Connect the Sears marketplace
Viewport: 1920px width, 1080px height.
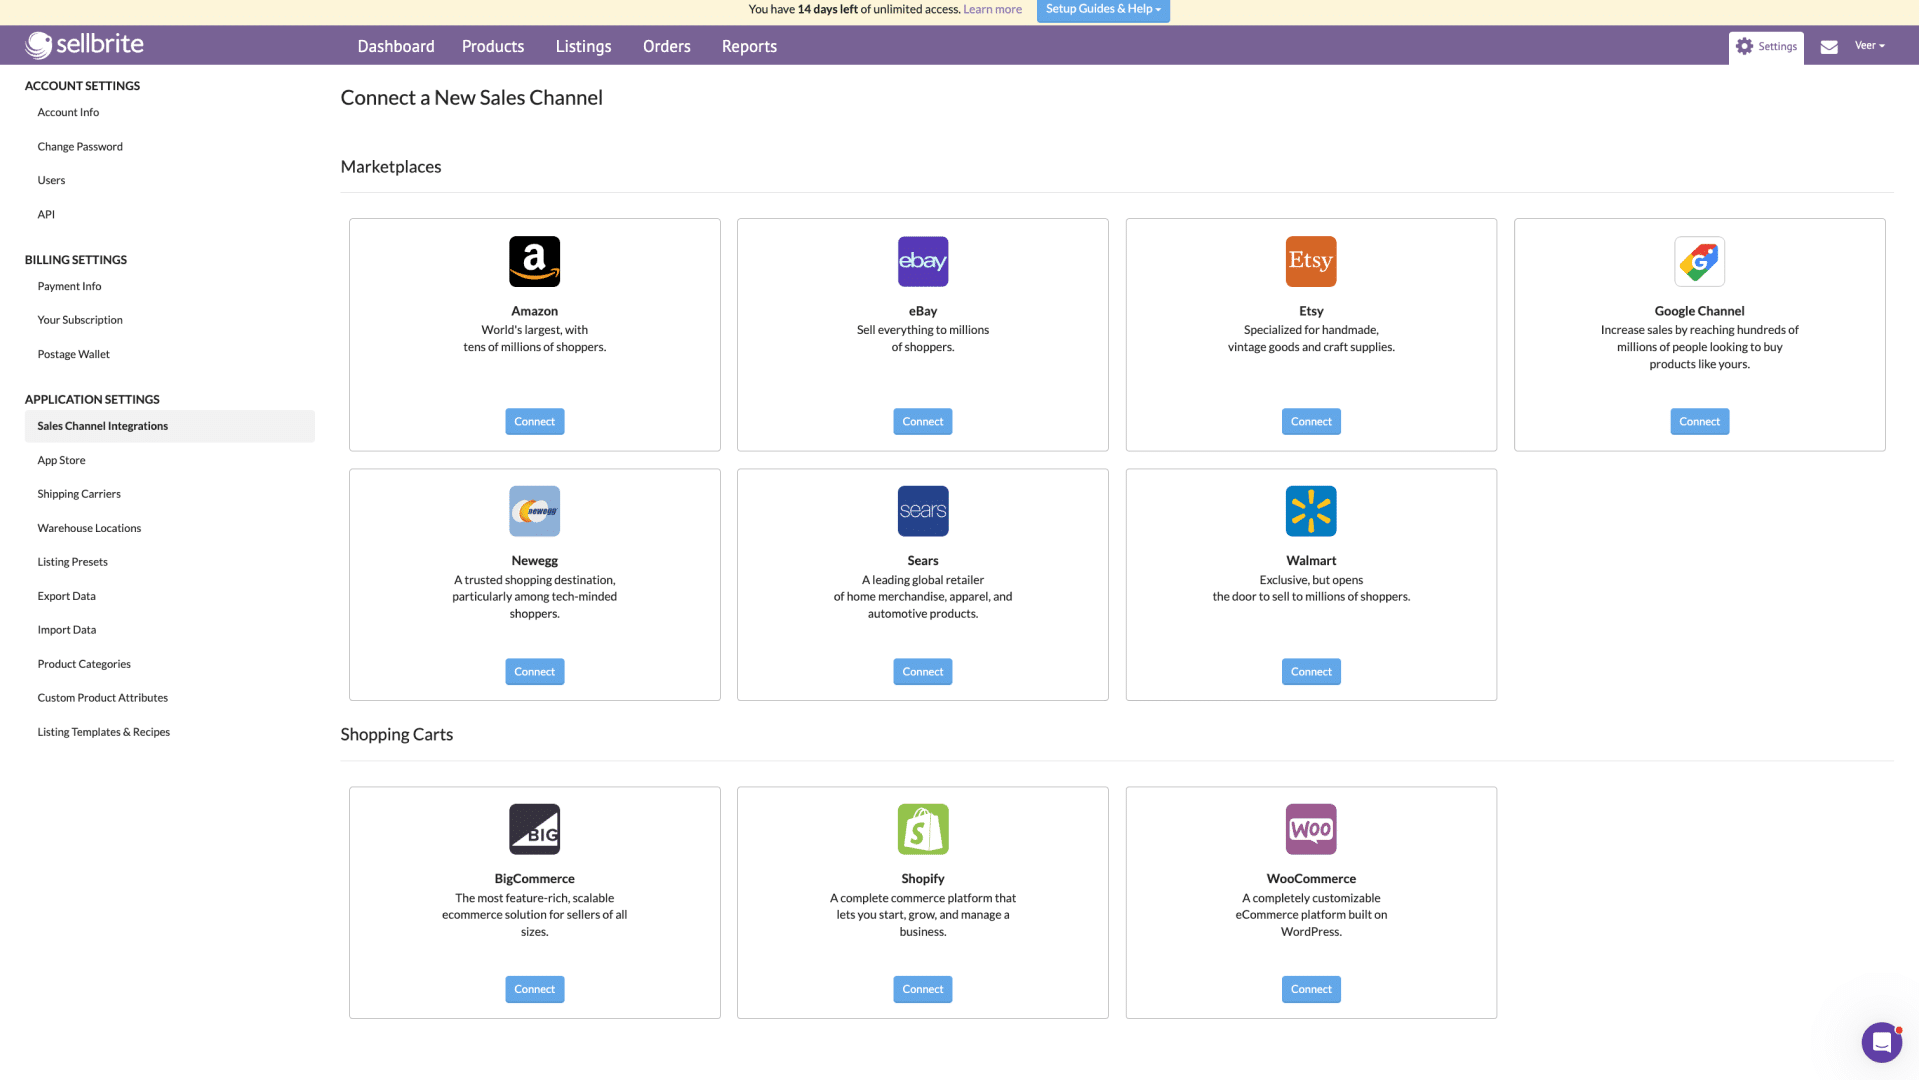pos(922,672)
